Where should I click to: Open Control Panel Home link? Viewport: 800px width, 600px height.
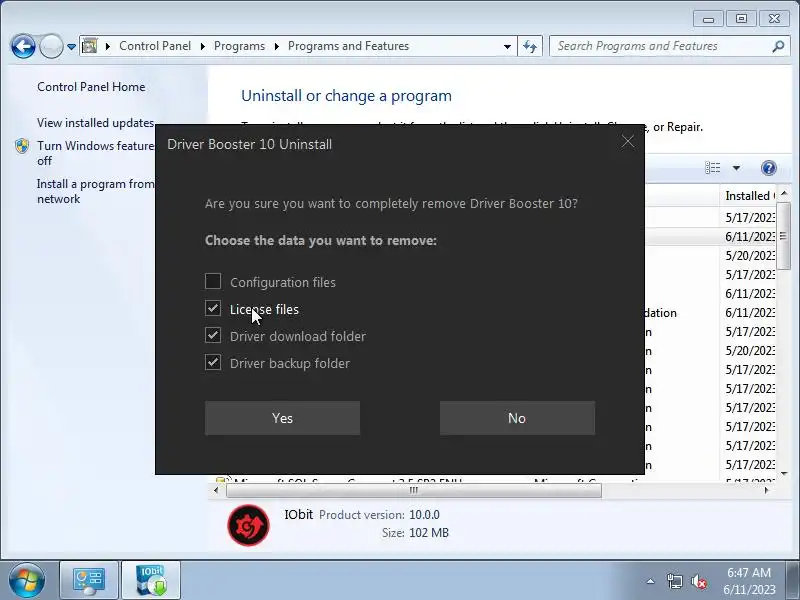point(91,87)
